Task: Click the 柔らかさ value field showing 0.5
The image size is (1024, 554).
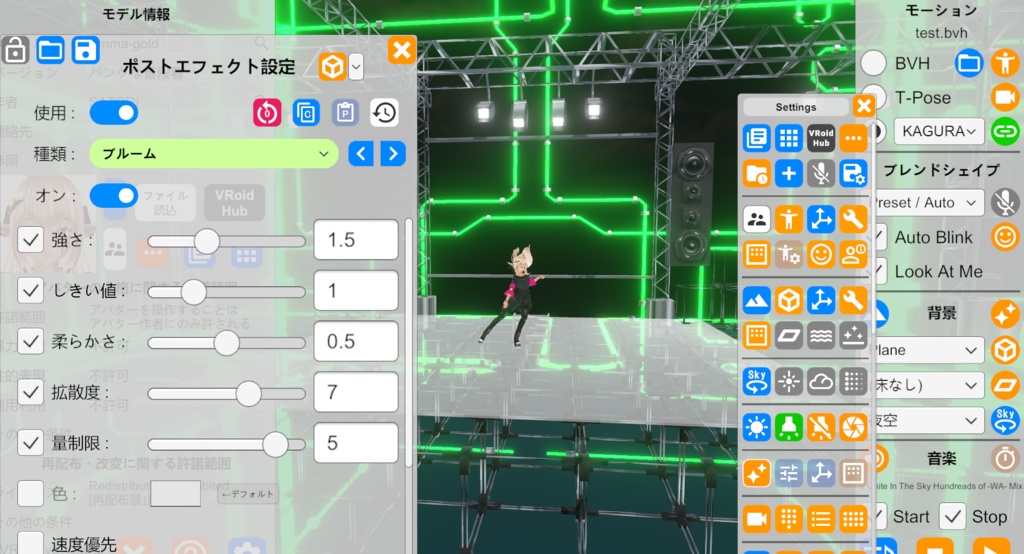Action: coord(356,341)
